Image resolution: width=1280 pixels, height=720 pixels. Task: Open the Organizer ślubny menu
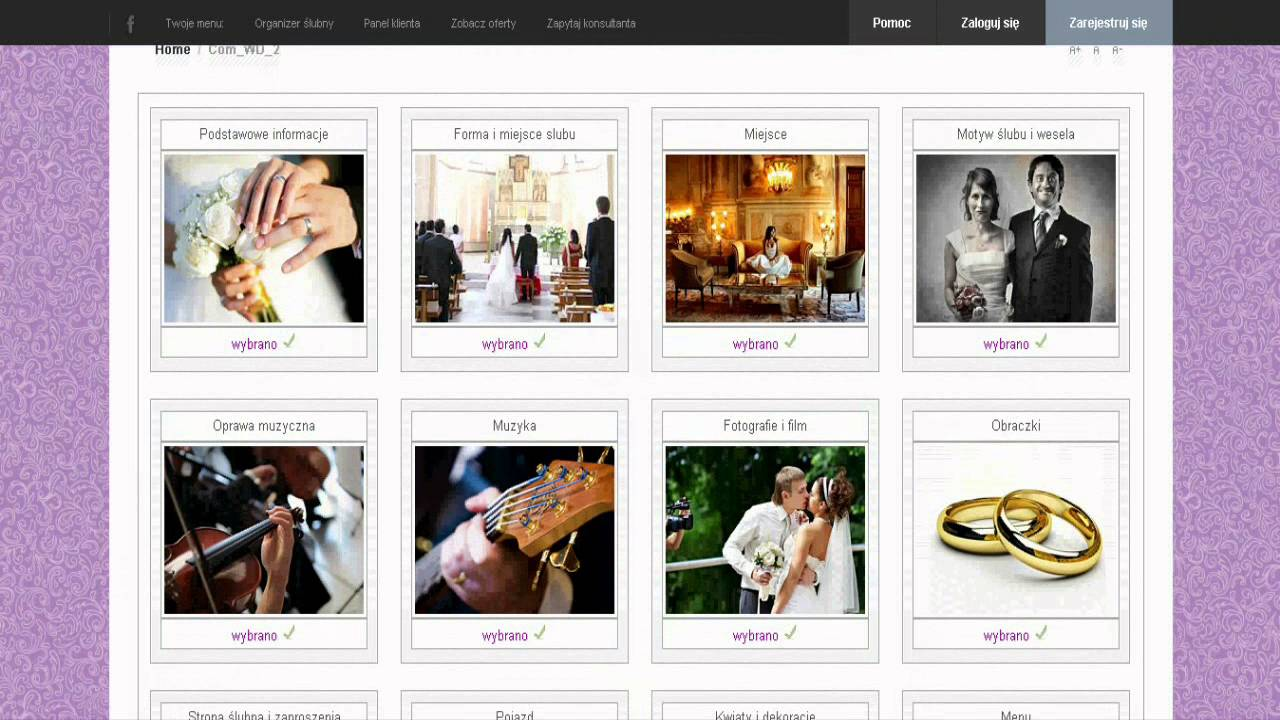294,23
